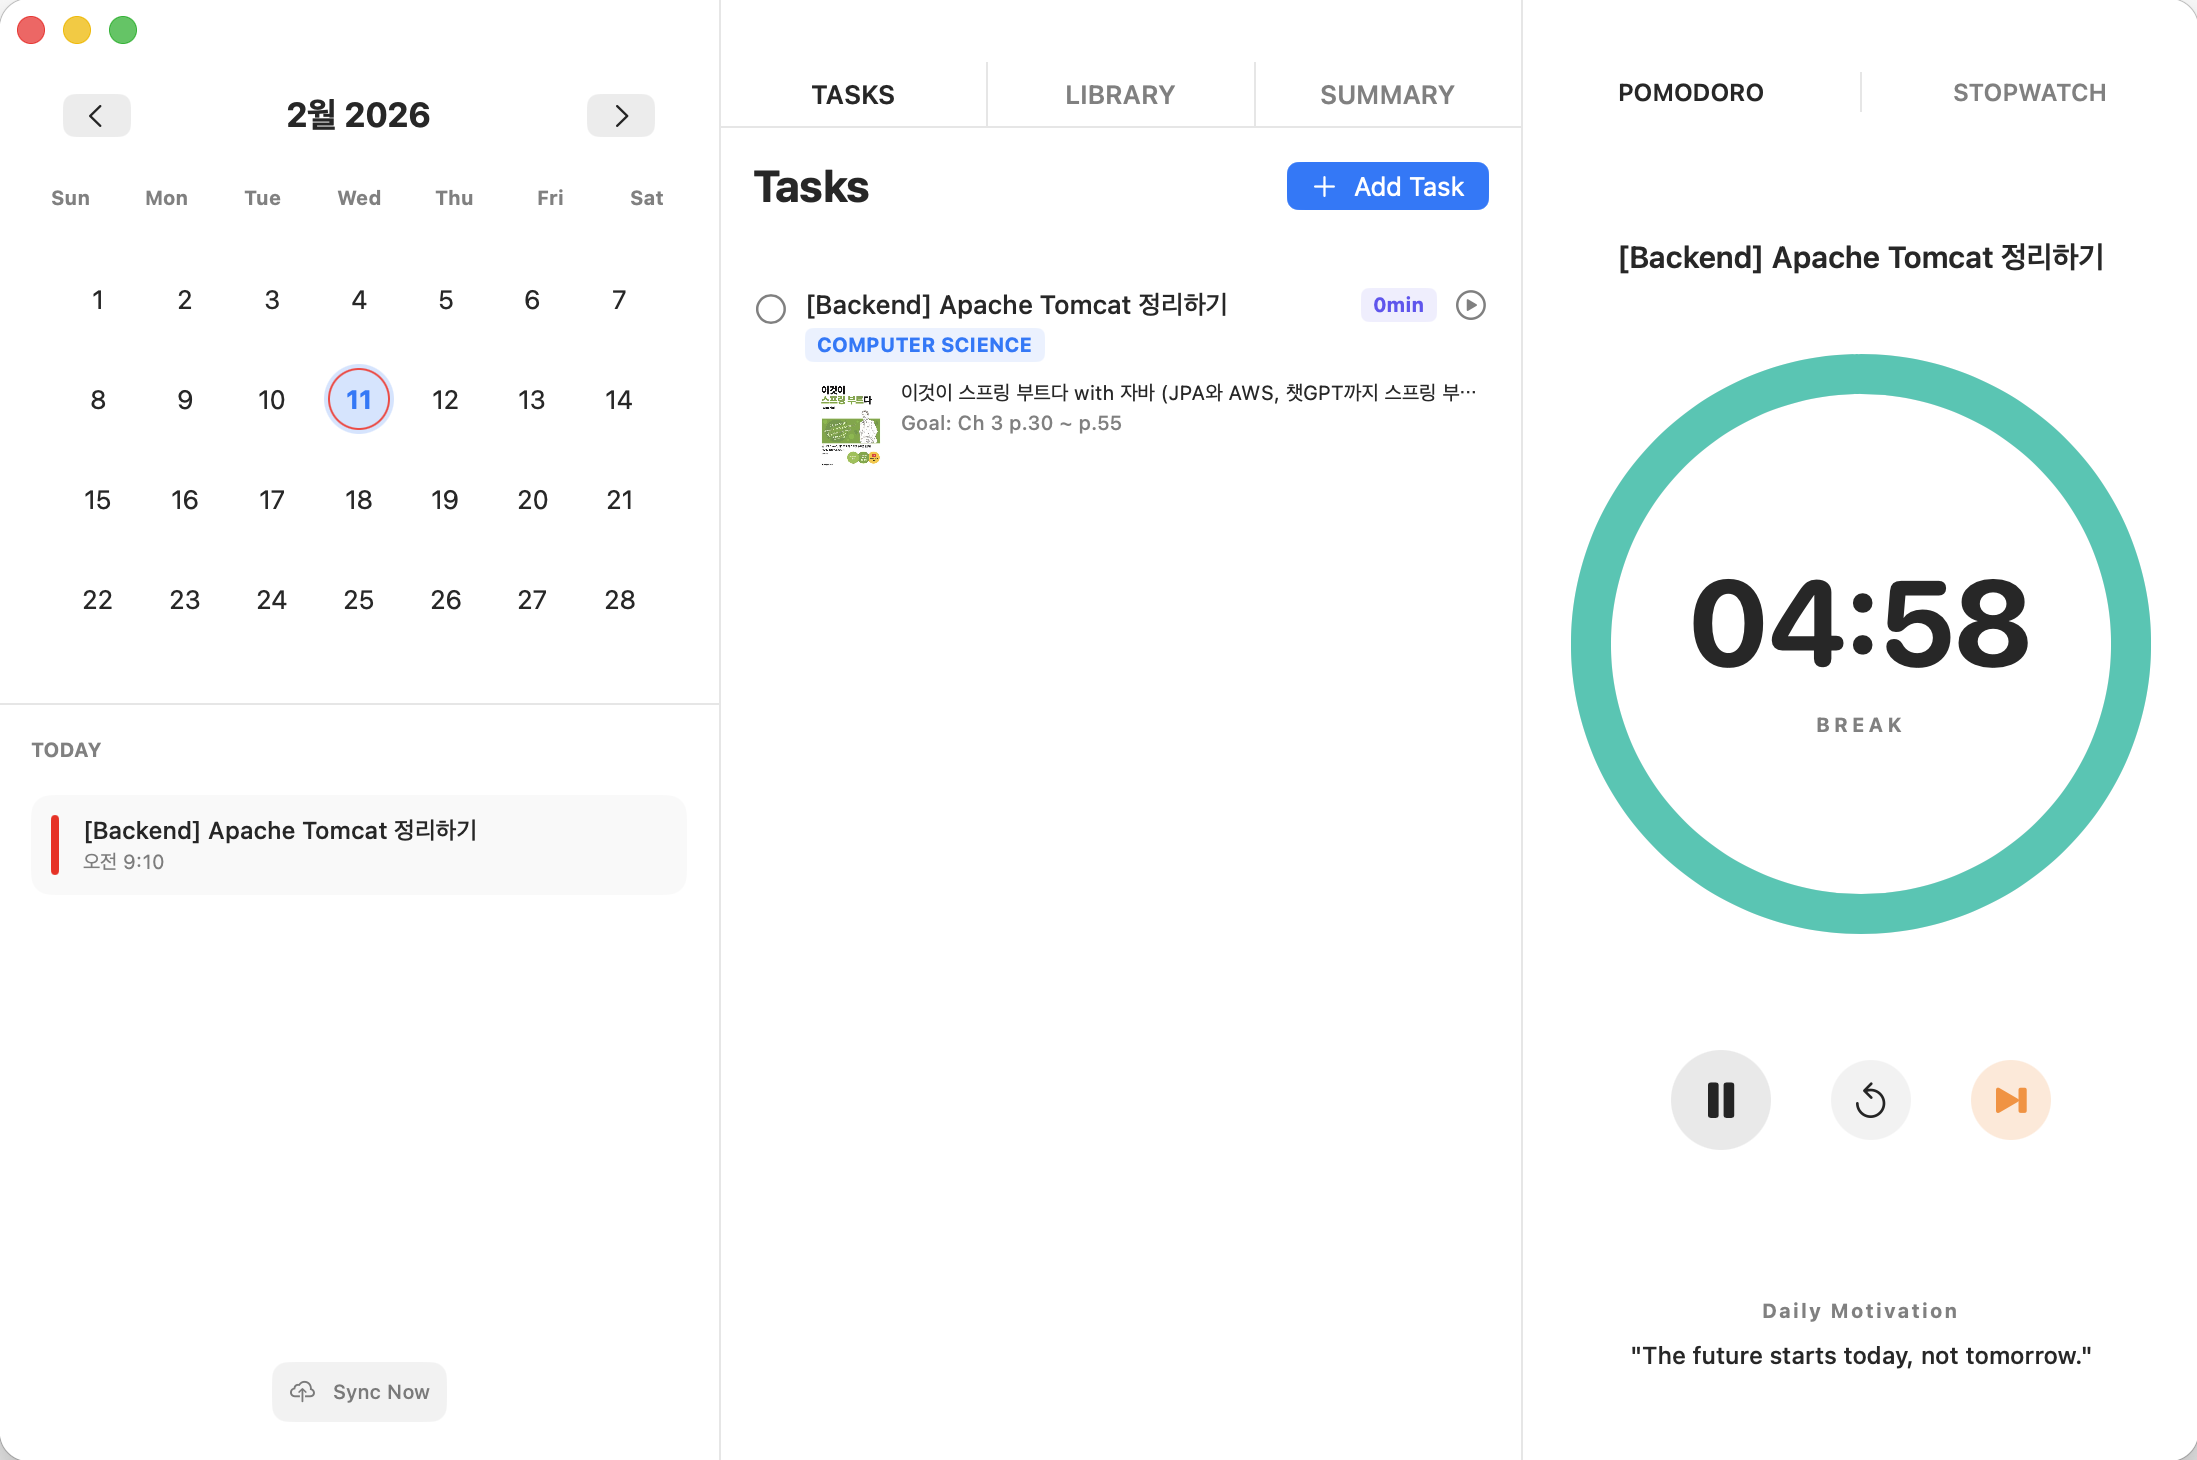
Task: Advance calendar to next month
Action: pyautogui.click(x=620, y=116)
